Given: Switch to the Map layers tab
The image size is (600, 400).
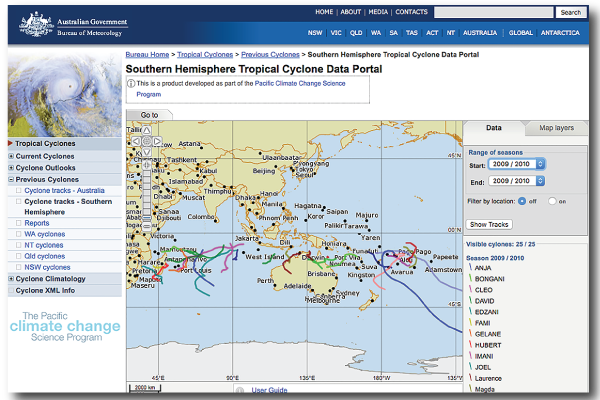Looking at the screenshot, I should (557, 128).
